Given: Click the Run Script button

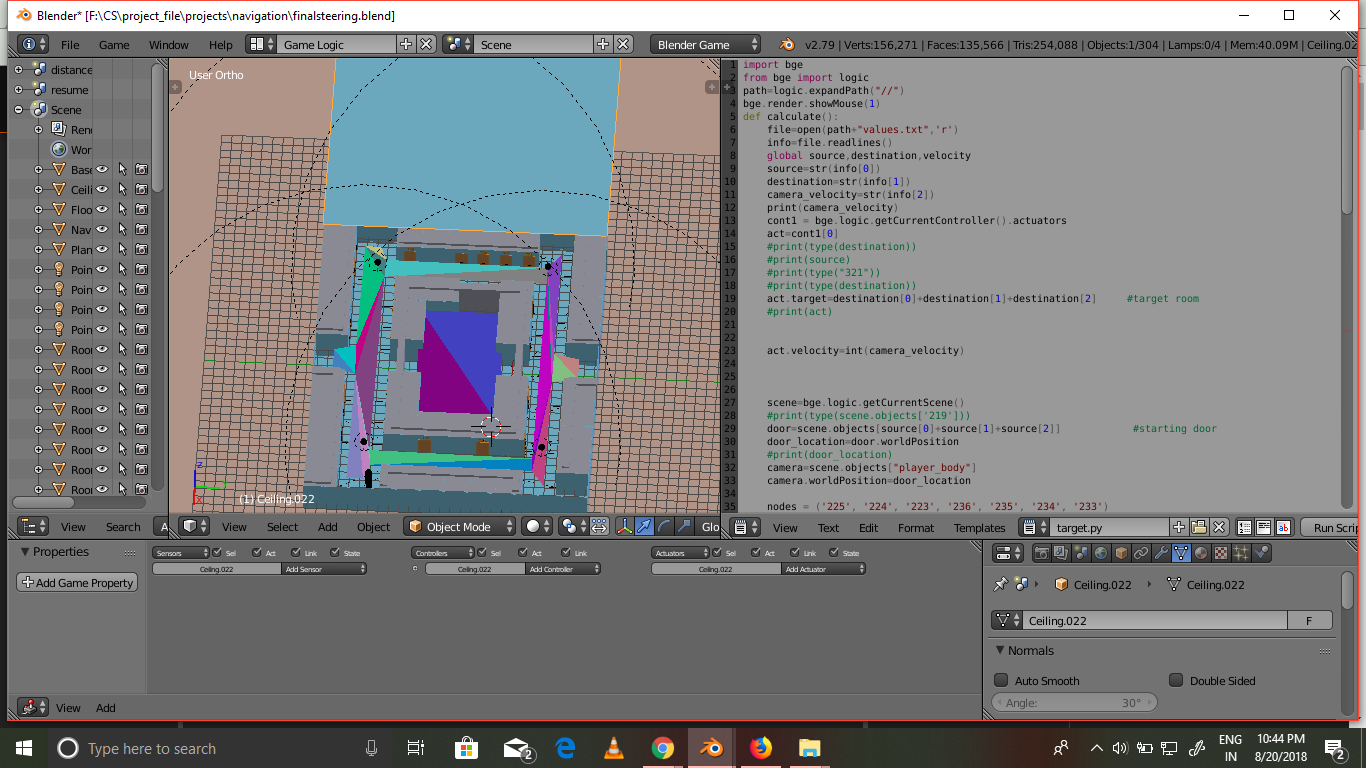Looking at the screenshot, I should pyautogui.click(x=1330, y=527).
